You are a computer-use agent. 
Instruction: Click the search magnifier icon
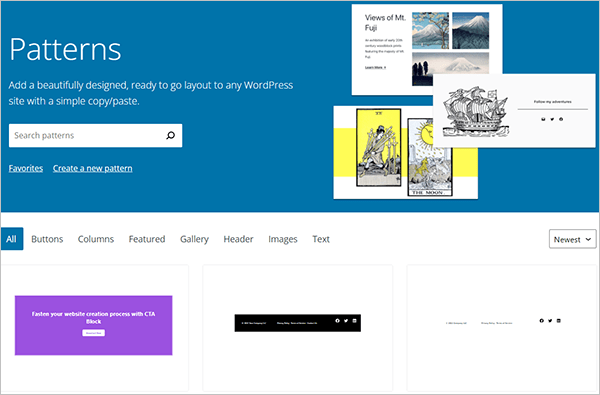click(x=170, y=135)
